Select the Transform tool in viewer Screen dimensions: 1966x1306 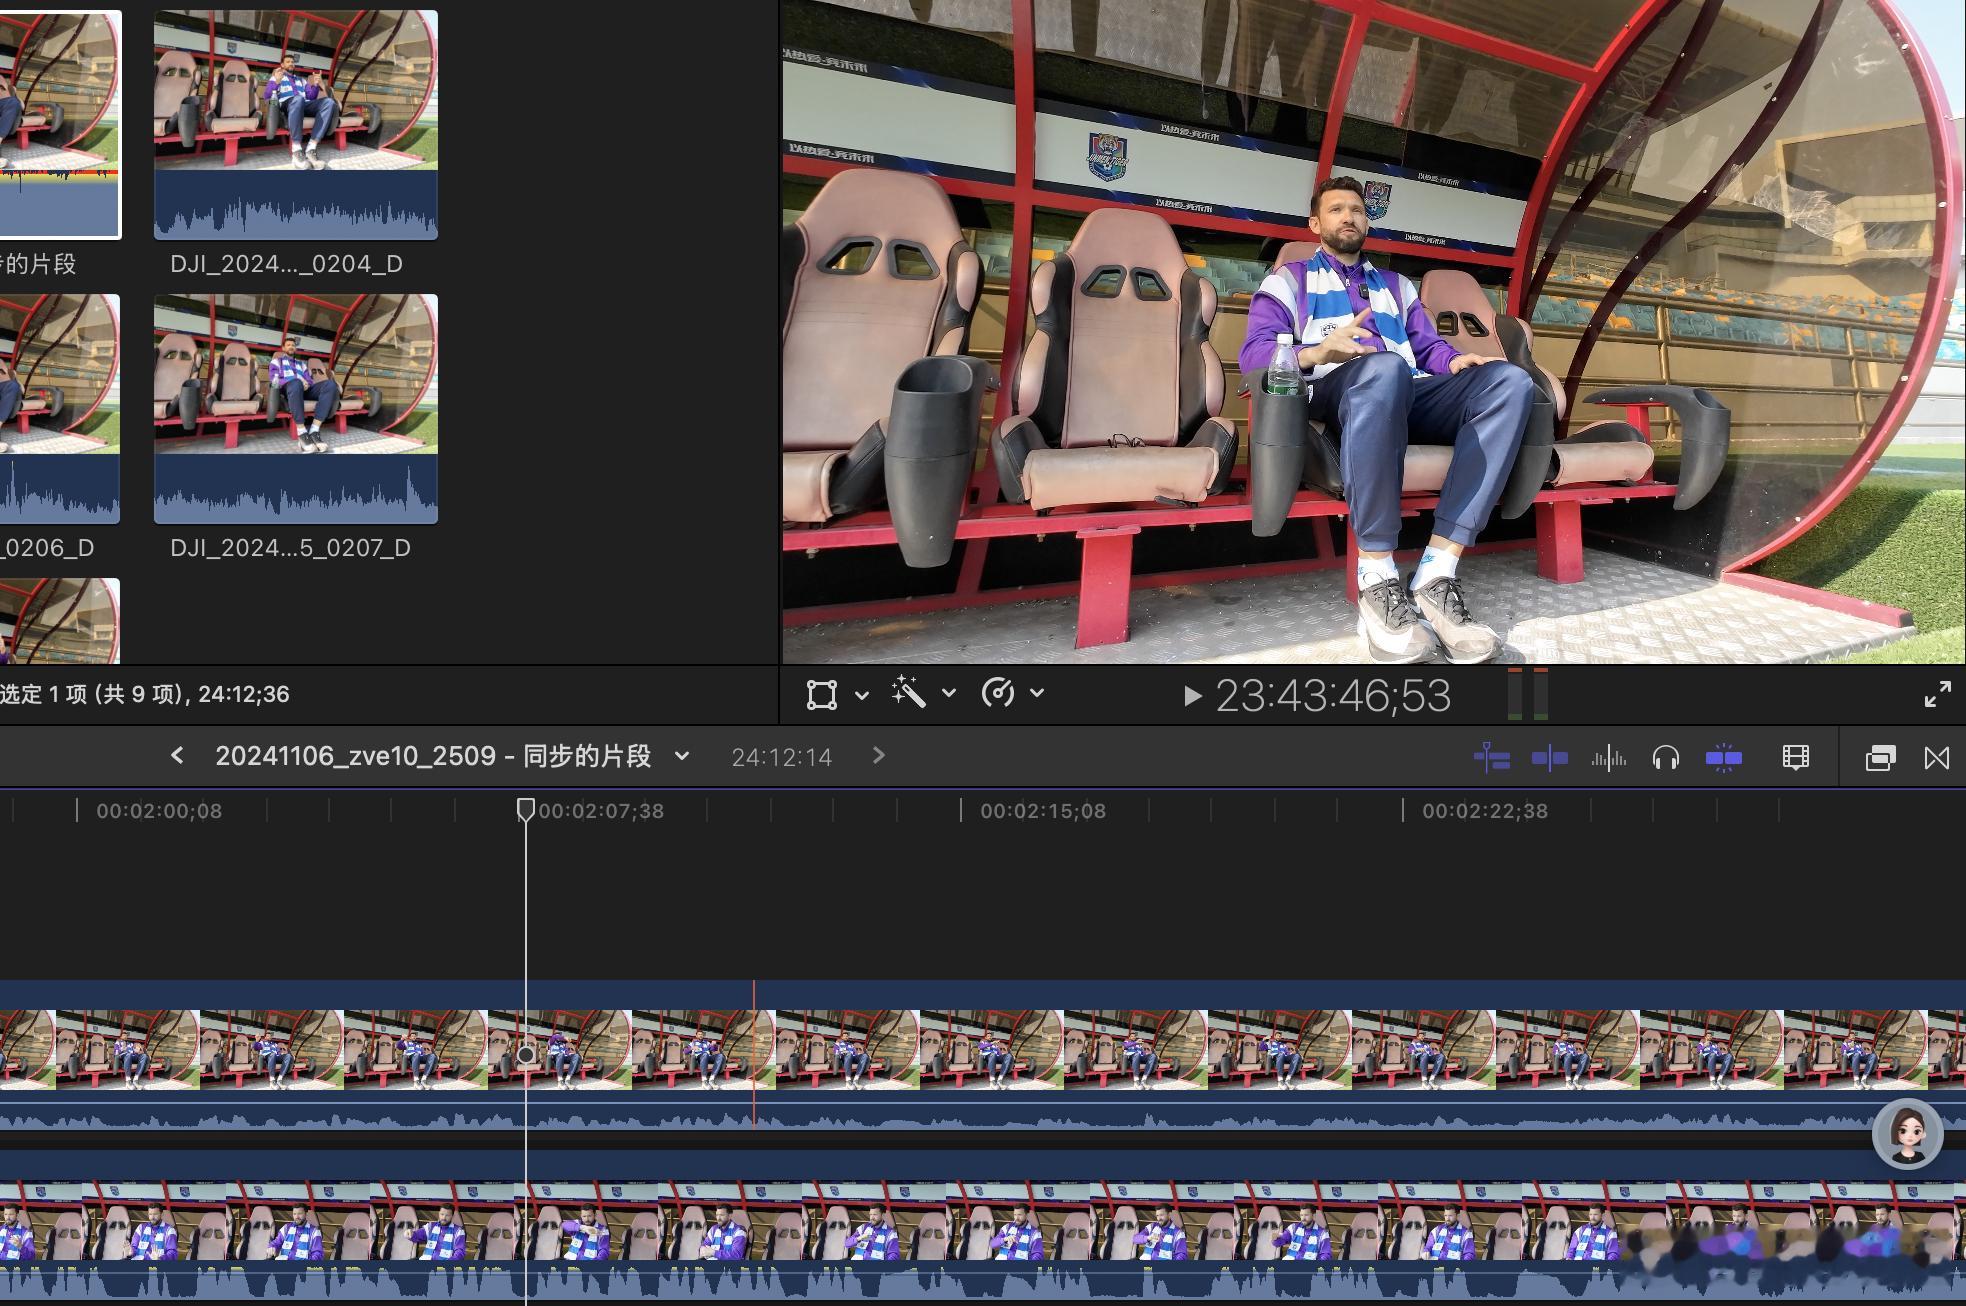(x=822, y=694)
